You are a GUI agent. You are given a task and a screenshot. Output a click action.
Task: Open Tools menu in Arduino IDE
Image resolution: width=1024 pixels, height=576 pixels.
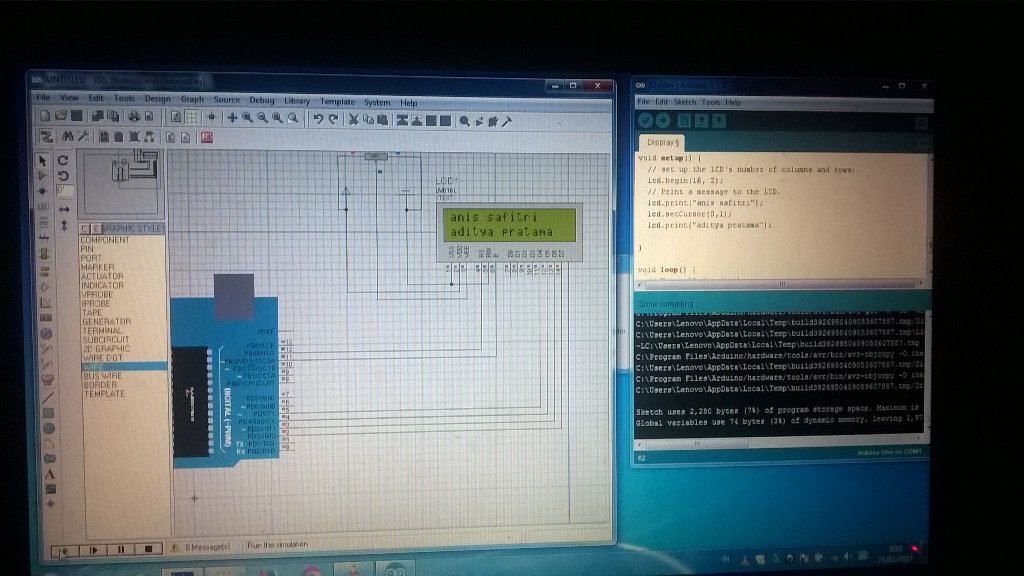pos(711,102)
